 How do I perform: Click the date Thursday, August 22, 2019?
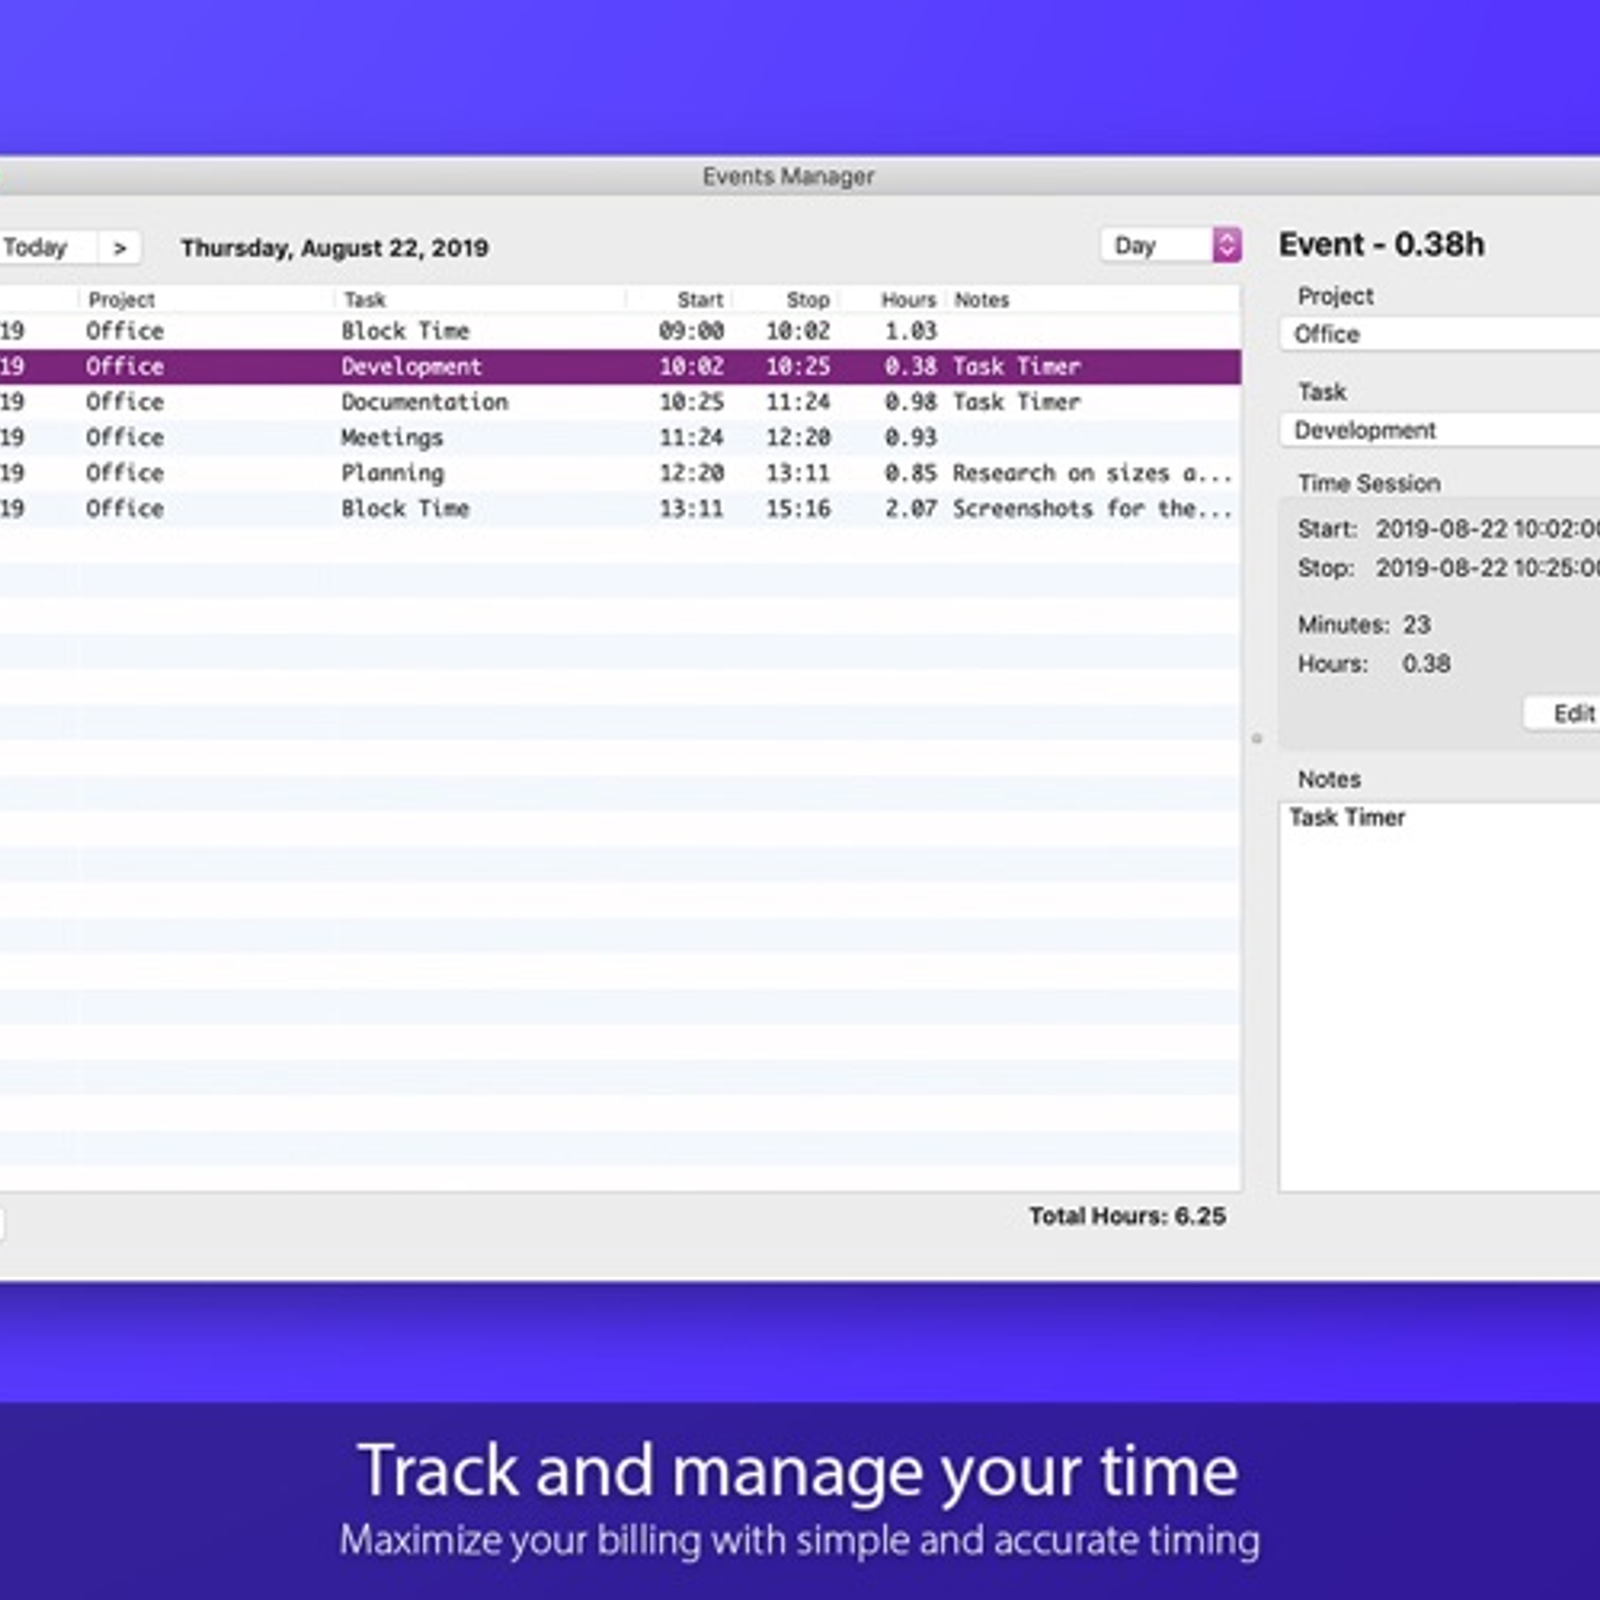click(335, 248)
